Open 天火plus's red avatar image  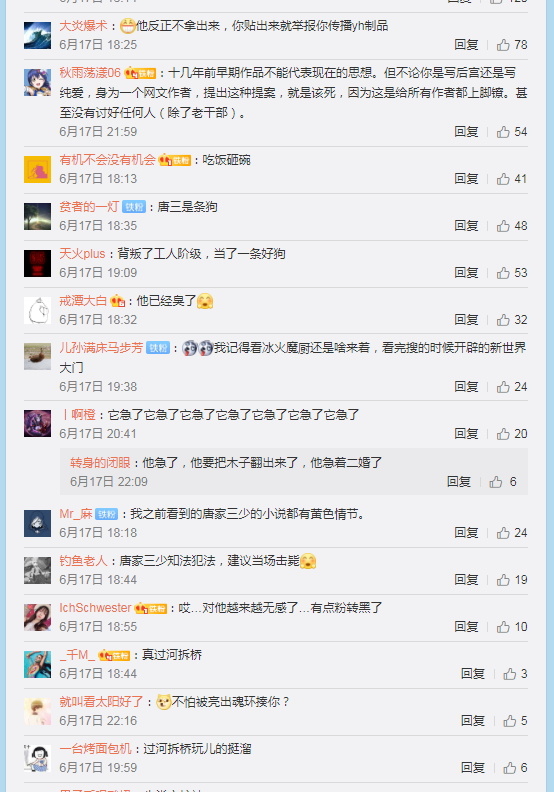pyautogui.click(x=37, y=263)
